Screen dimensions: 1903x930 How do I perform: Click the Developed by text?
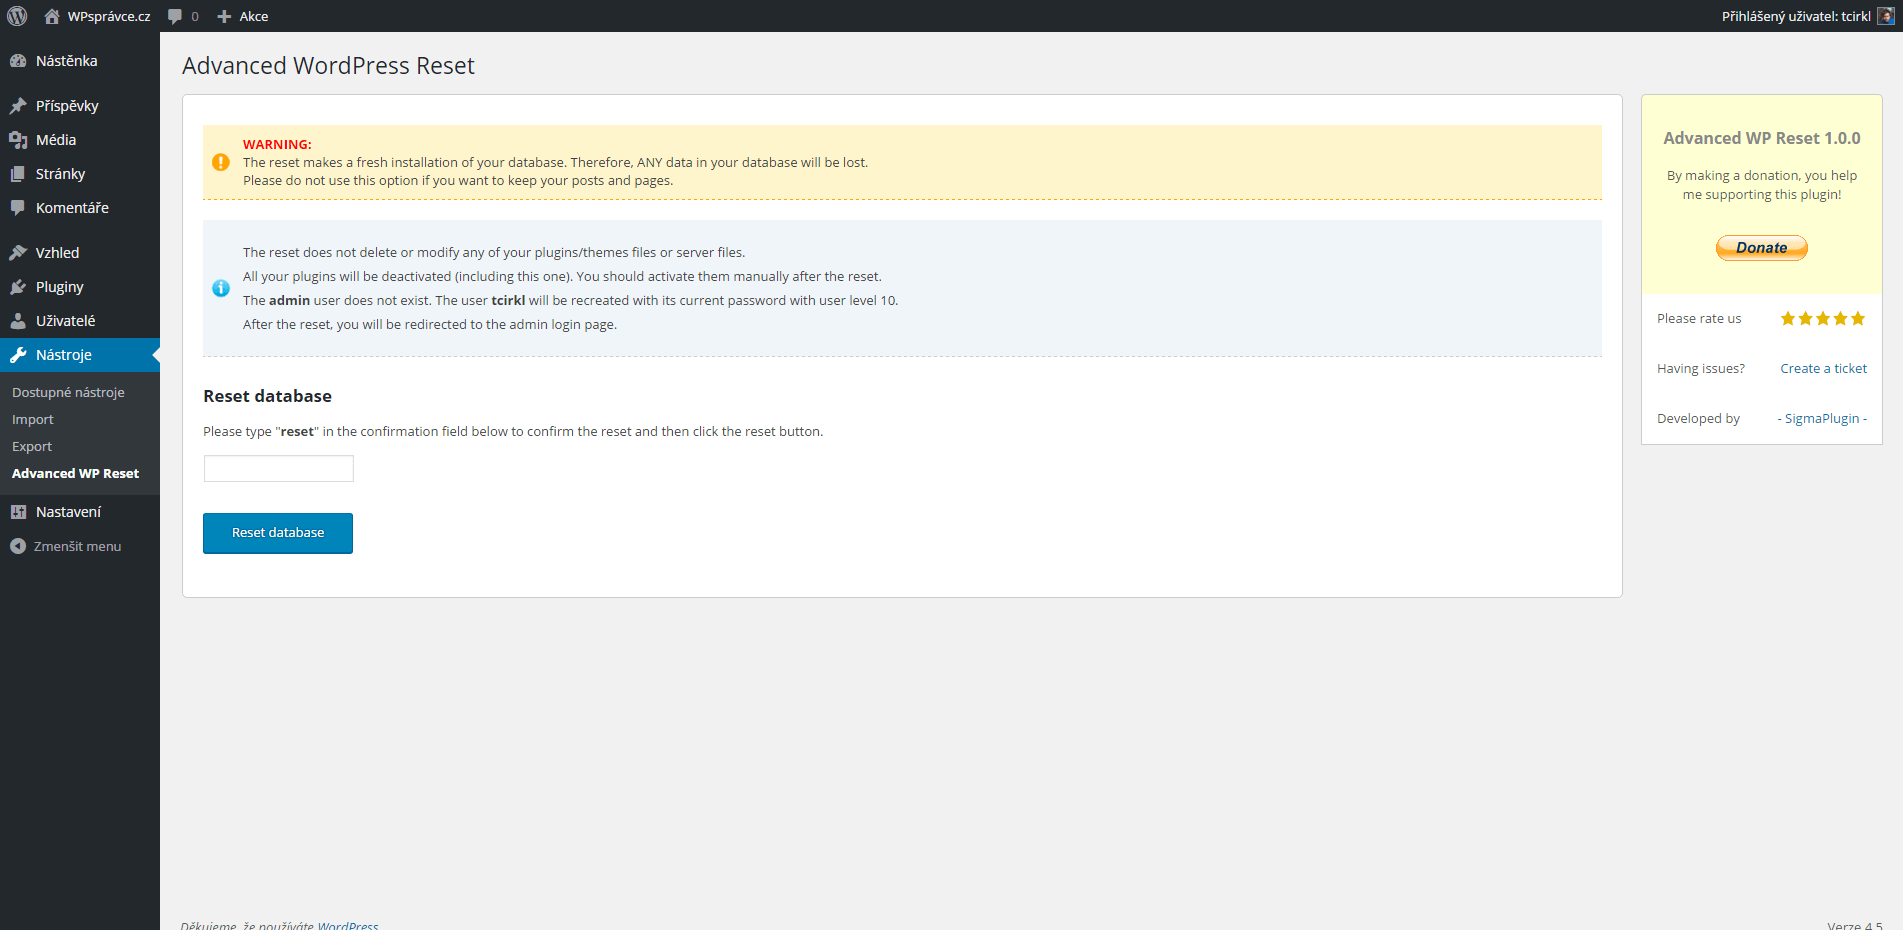(1698, 419)
